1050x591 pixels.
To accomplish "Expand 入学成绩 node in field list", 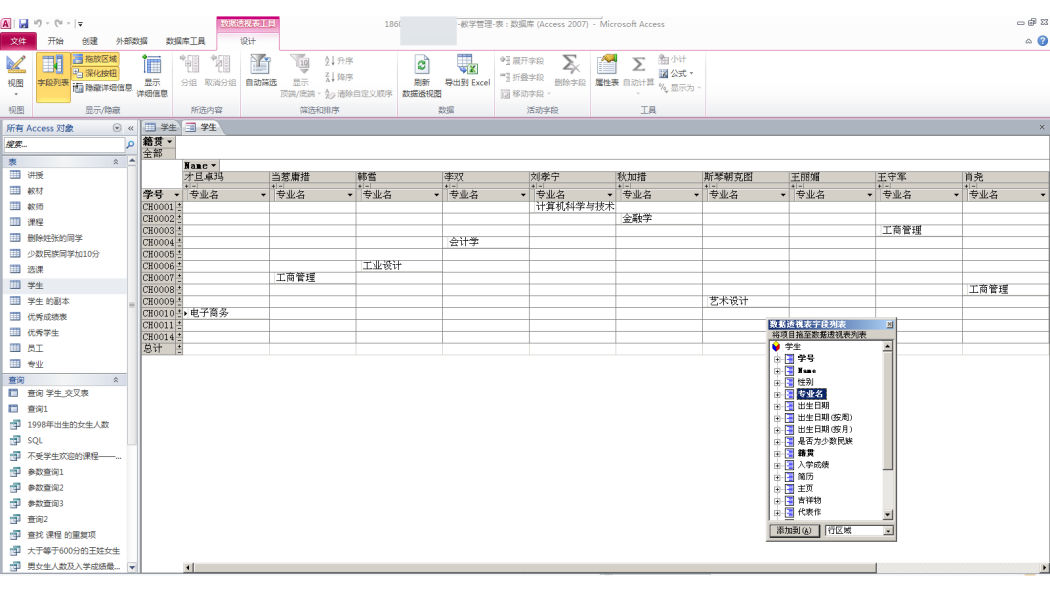I will 777,465.
